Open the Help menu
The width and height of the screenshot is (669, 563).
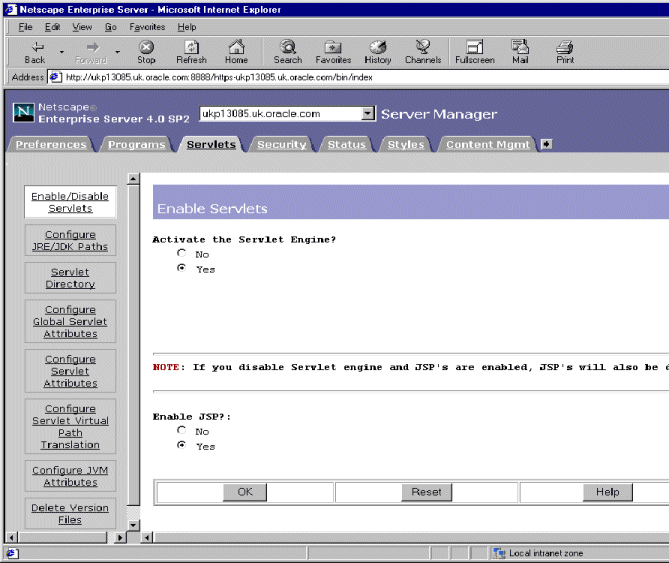(x=187, y=27)
